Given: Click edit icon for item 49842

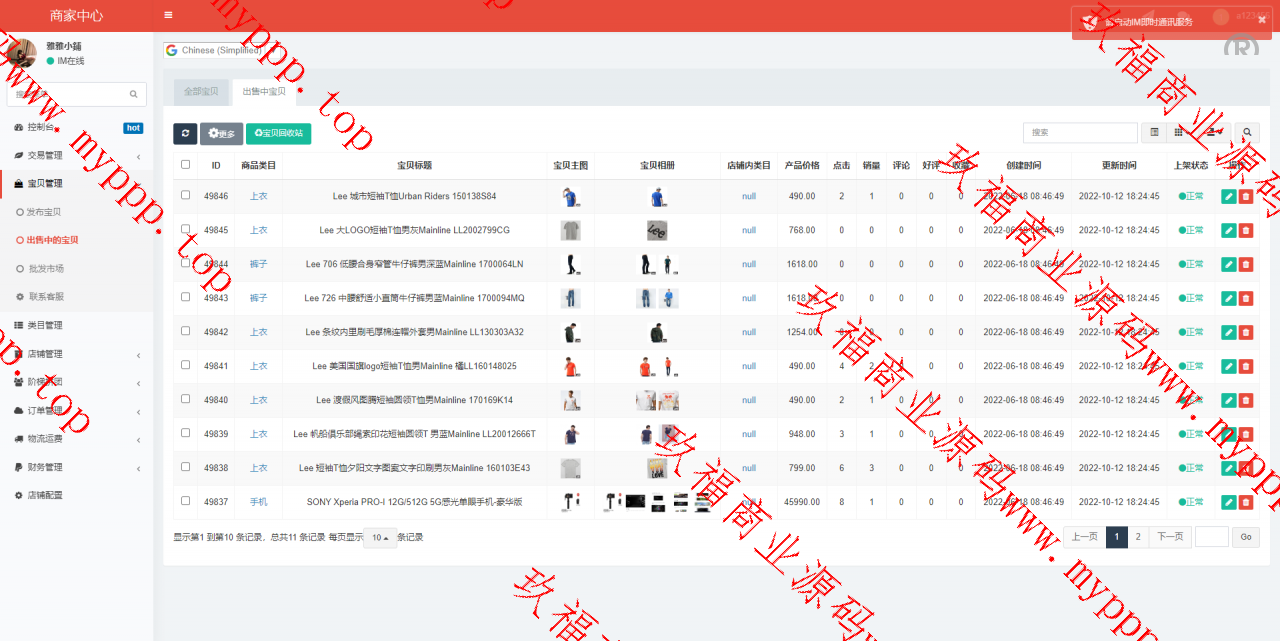Looking at the screenshot, I should [1228, 332].
